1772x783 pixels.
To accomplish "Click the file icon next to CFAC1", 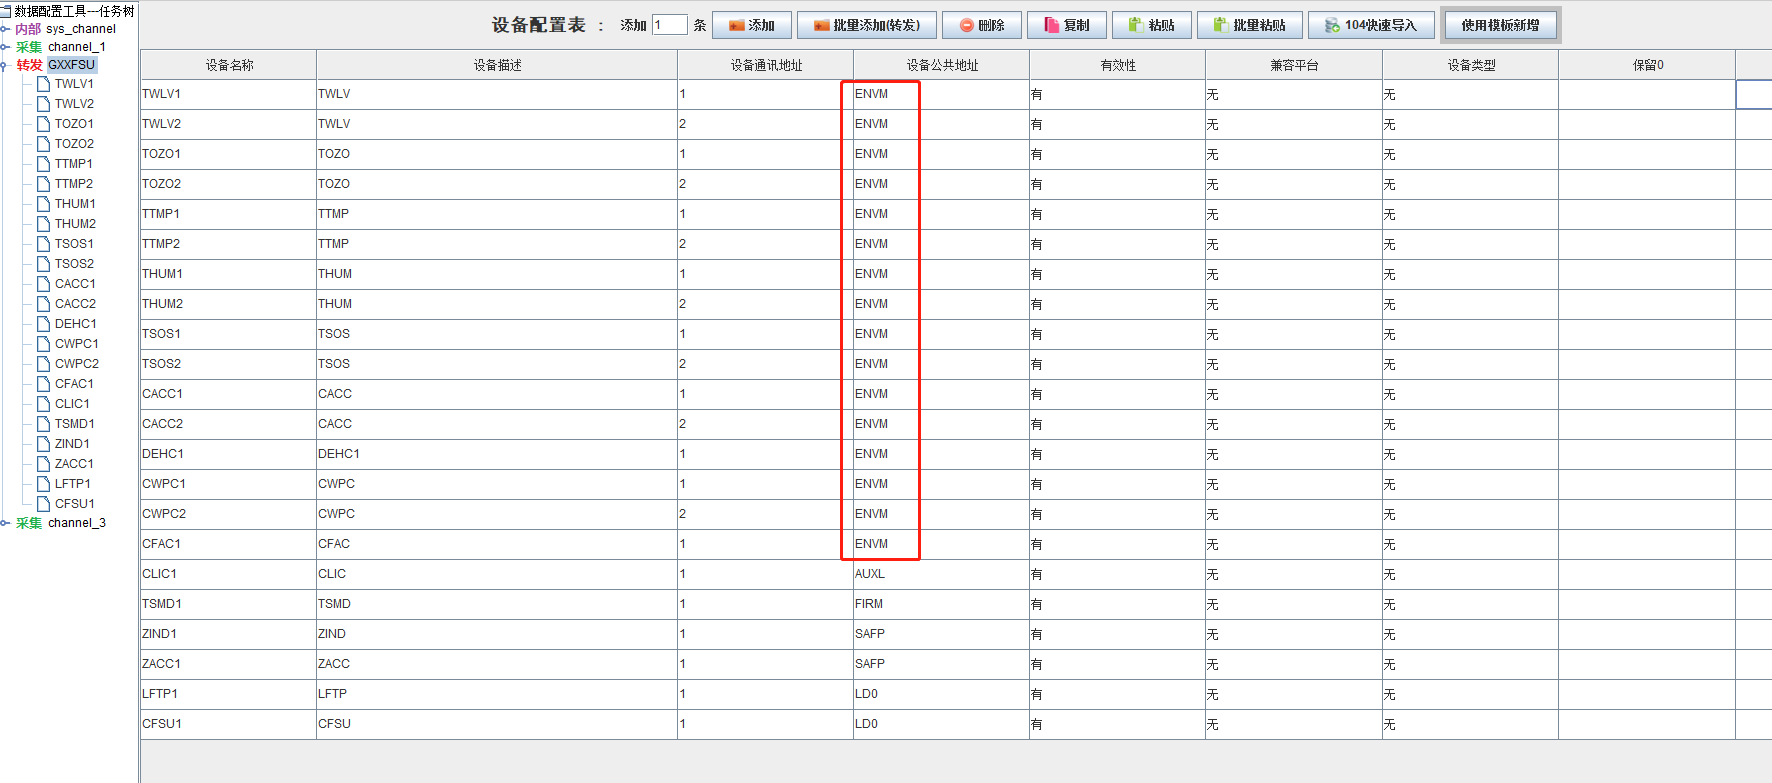I will [43, 384].
